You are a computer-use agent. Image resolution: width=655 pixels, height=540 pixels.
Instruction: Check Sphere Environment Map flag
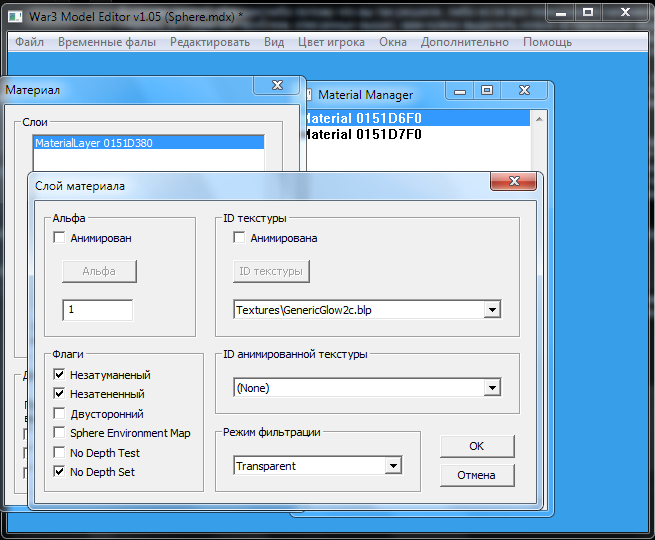pyautogui.click(x=59, y=433)
